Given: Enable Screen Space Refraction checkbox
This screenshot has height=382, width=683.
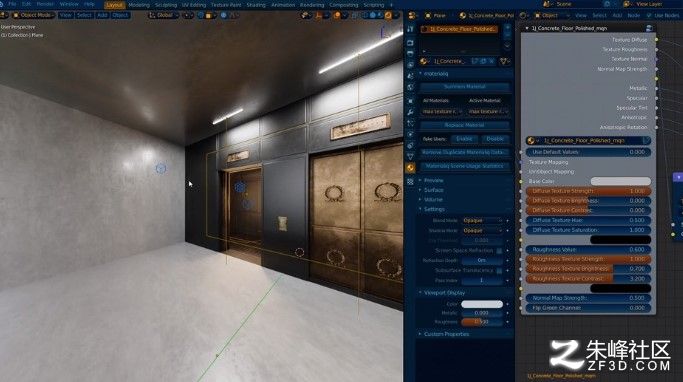Looking at the screenshot, I should [x=499, y=250].
